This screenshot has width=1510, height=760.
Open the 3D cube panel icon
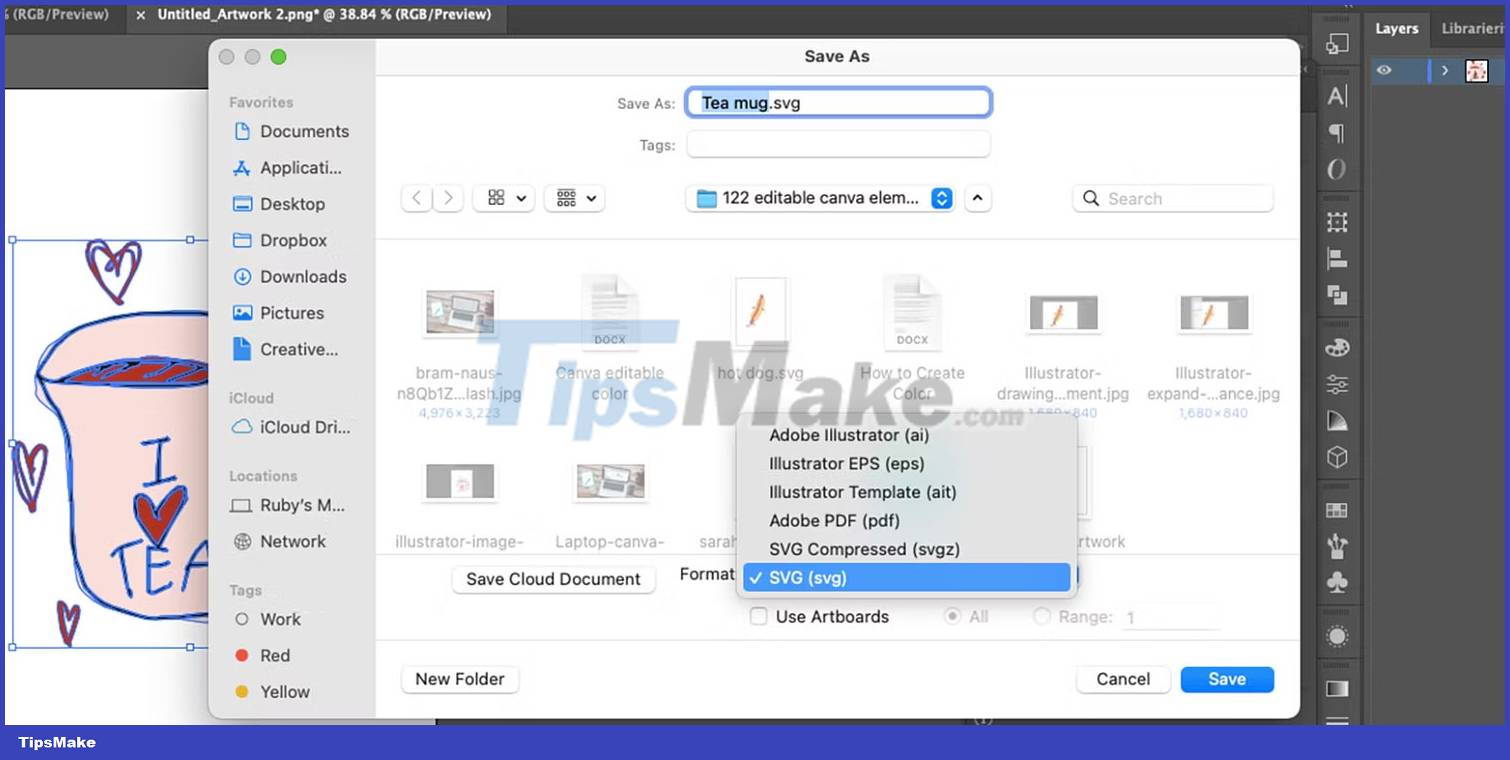point(1337,457)
